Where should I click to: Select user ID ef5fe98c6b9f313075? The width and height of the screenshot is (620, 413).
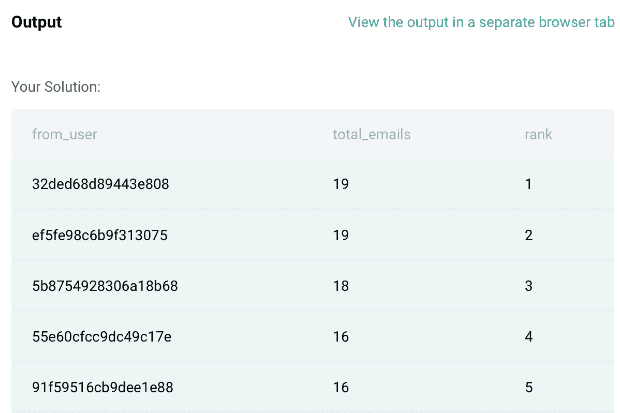(x=100, y=235)
